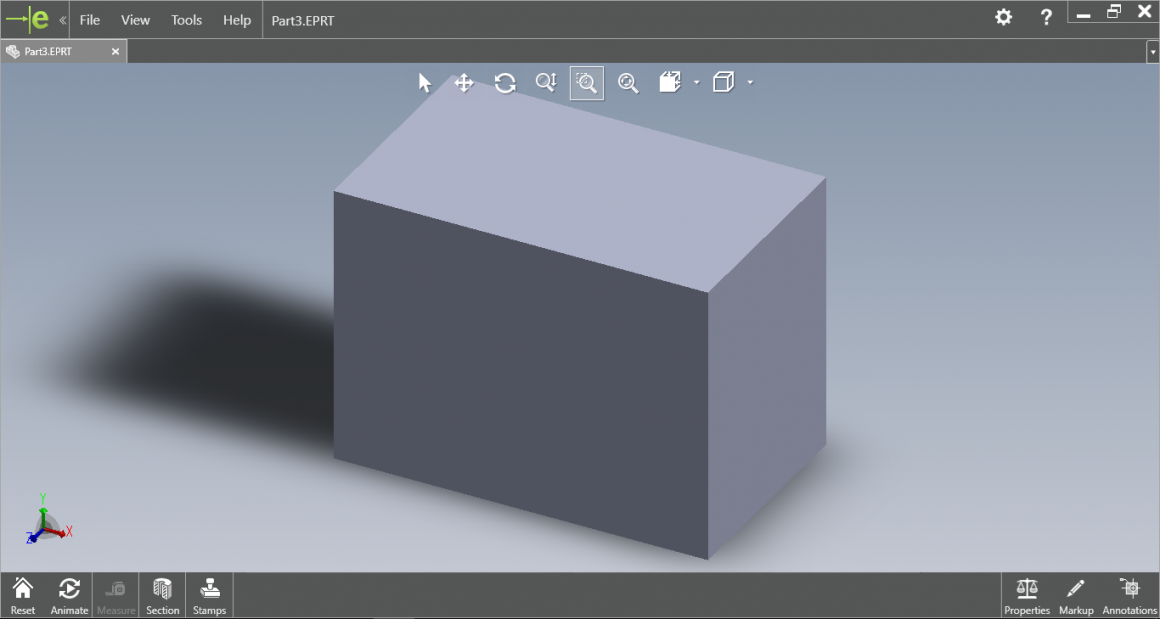Open the Section tool

click(162, 594)
